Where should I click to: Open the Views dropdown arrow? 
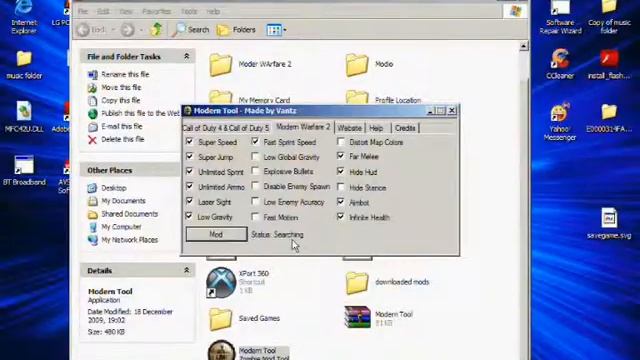(x=284, y=29)
